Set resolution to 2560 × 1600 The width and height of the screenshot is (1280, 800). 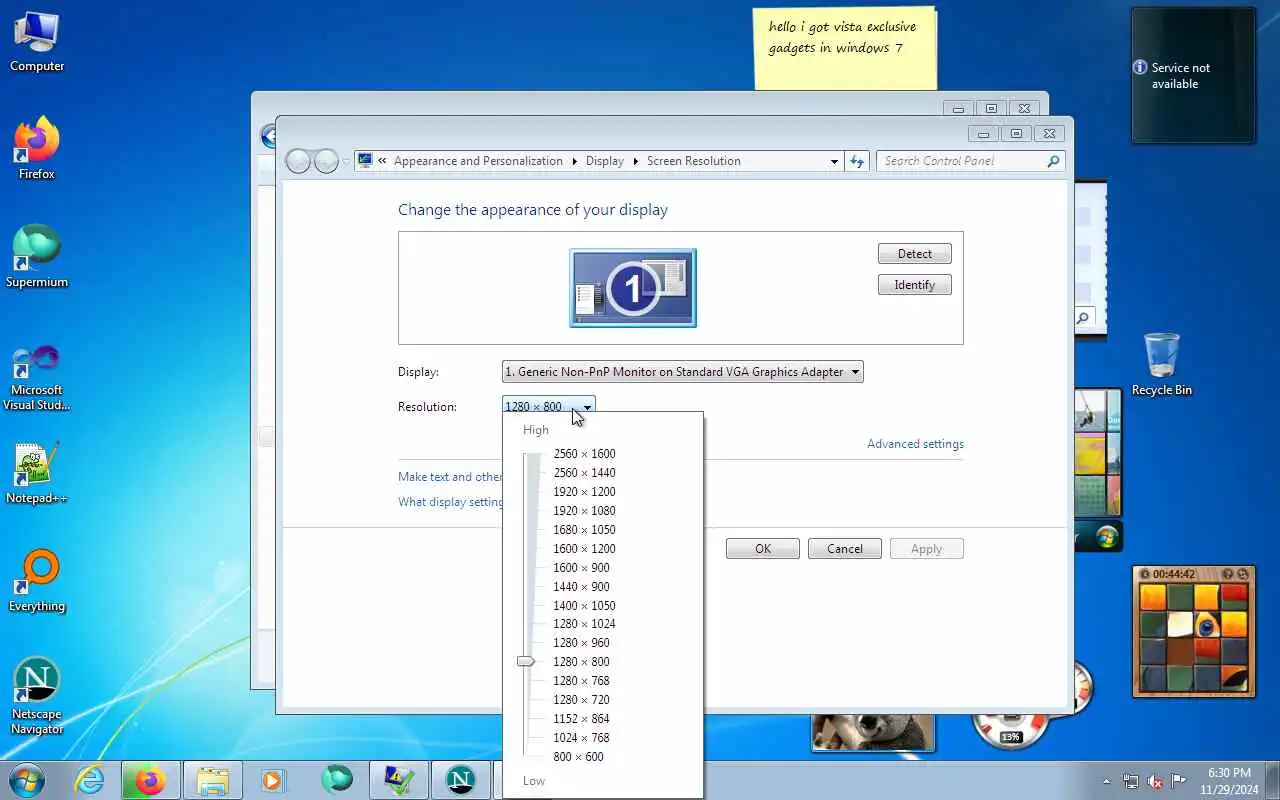click(584, 454)
